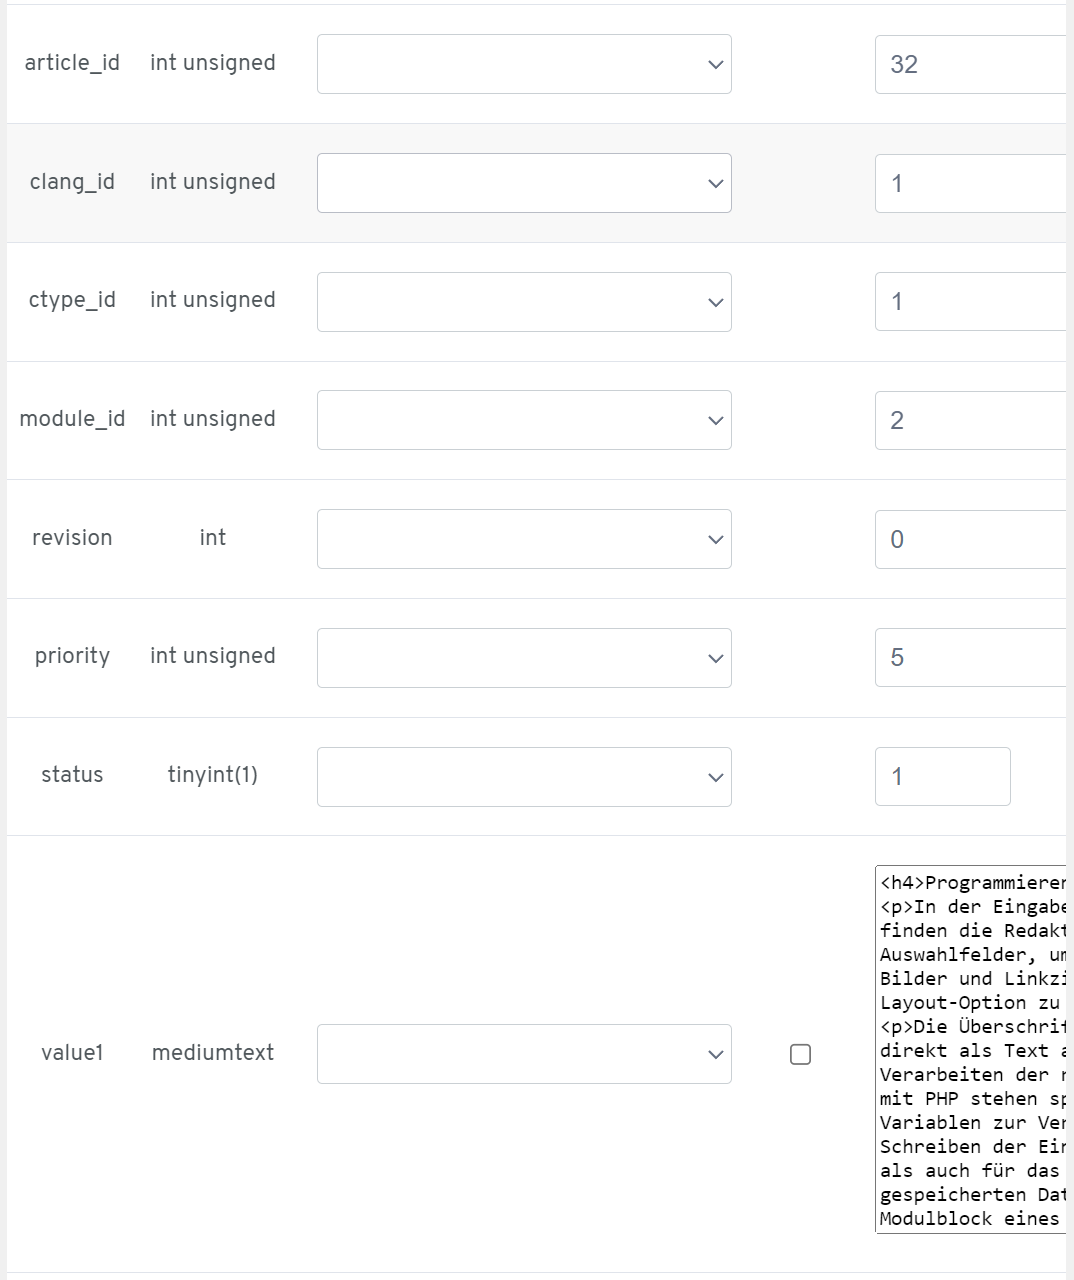
Task: Click the article_id value field containing 32
Action: click(x=970, y=65)
